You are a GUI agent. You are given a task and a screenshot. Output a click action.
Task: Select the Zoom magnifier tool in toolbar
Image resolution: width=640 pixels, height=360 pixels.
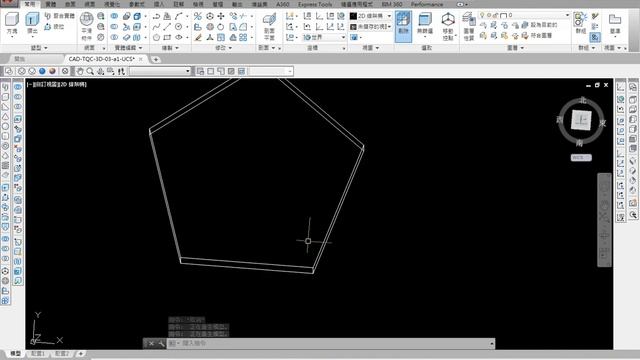pos(90,71)
